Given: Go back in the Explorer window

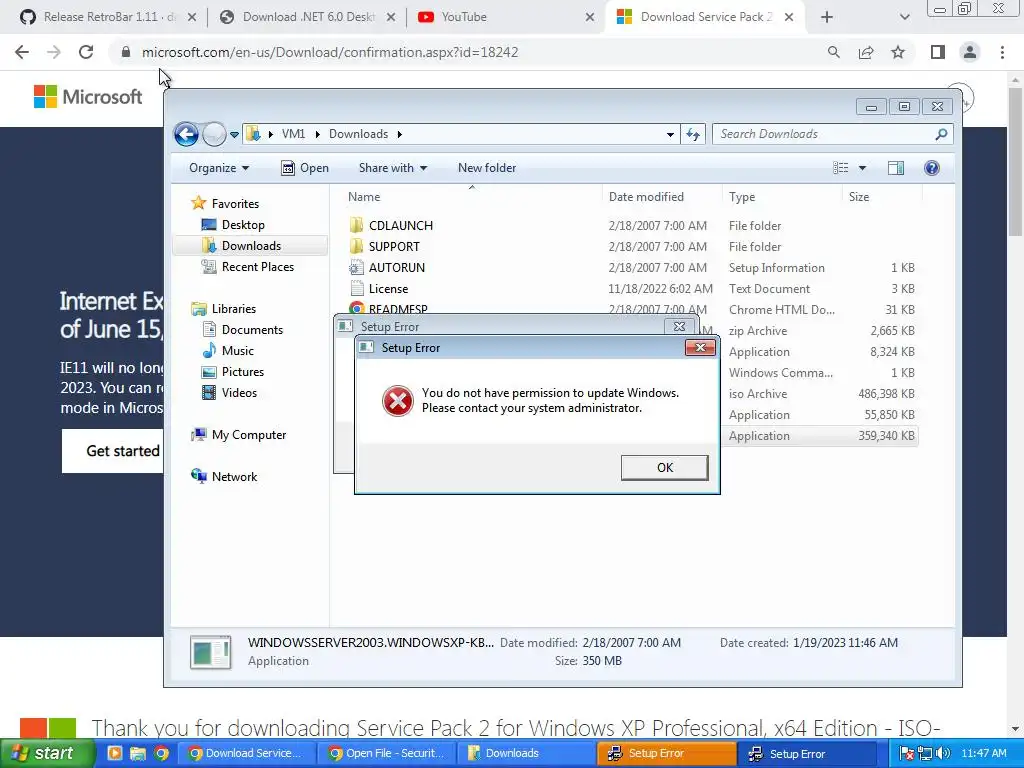Looking at the screenshot, I should pyautogui.click(x=186, y=135).
